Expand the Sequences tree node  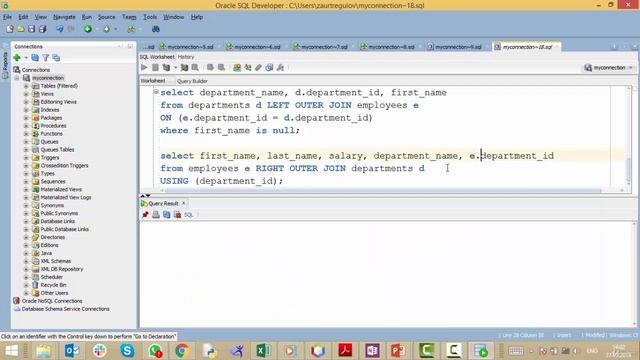26,181
